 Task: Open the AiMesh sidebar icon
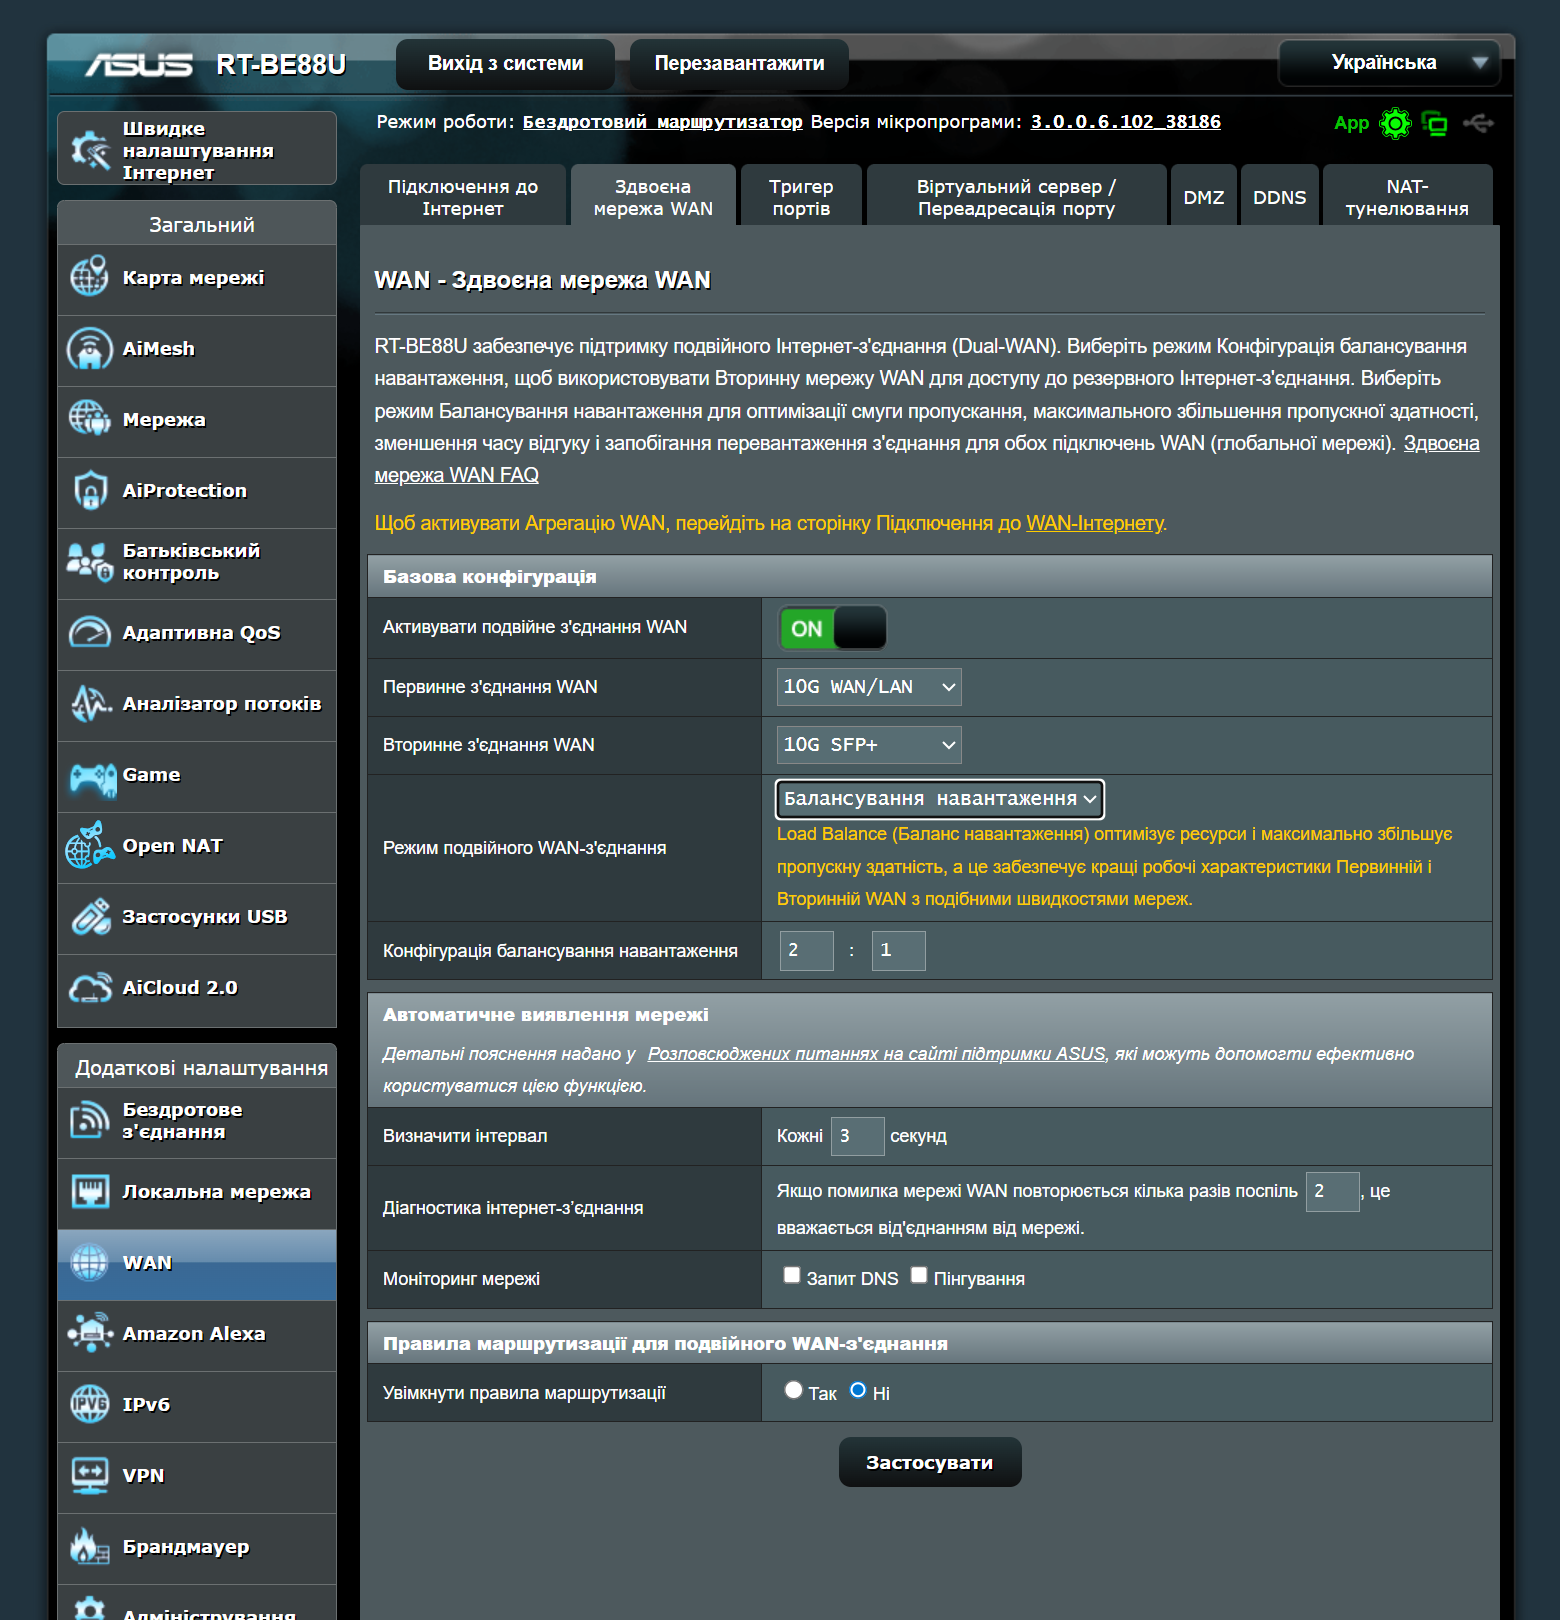pyautogui.click(x=90, y=348)
